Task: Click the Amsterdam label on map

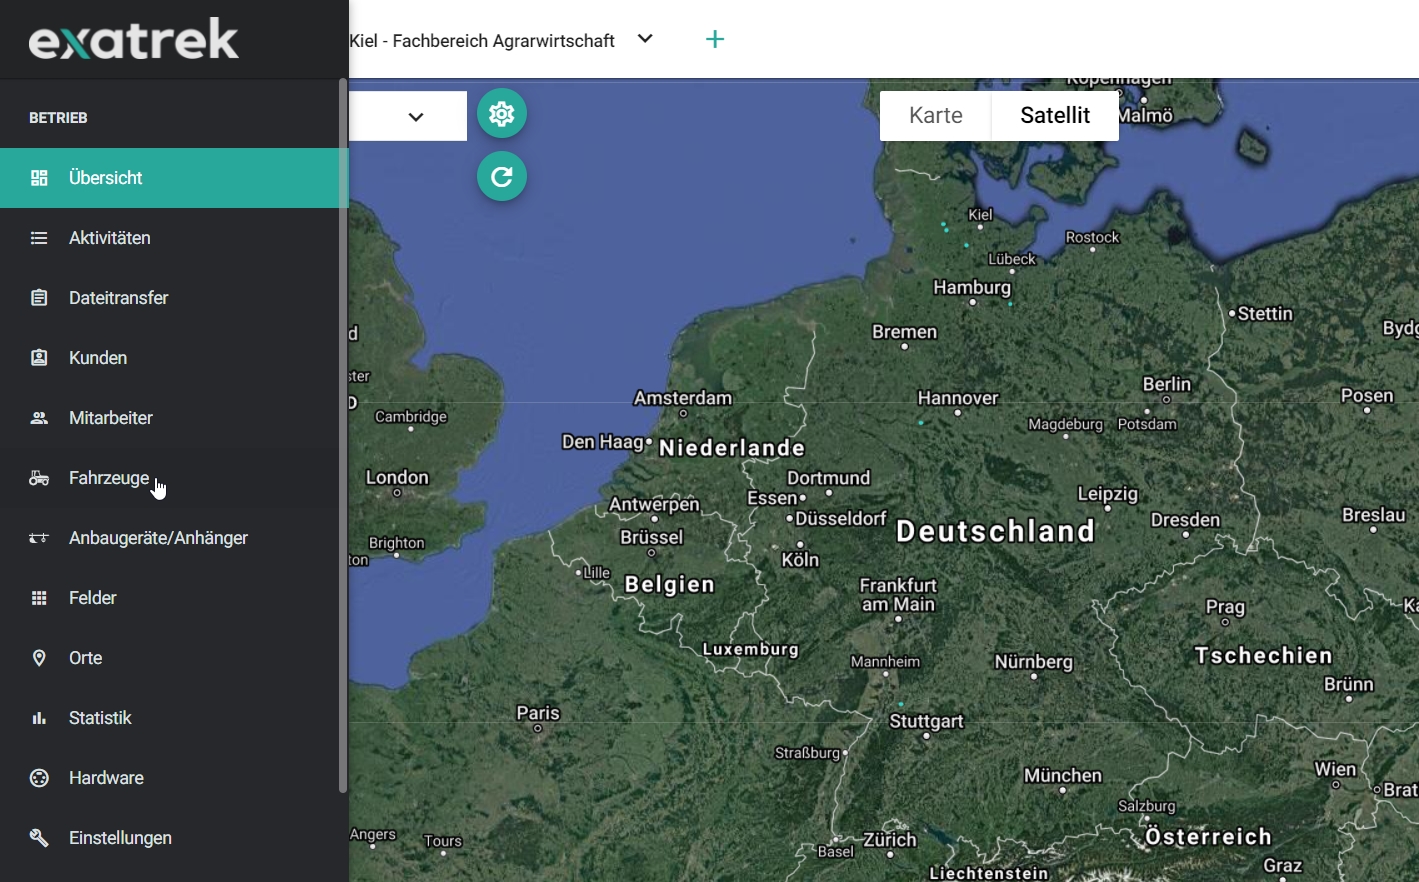Action: tap(683, 398)
